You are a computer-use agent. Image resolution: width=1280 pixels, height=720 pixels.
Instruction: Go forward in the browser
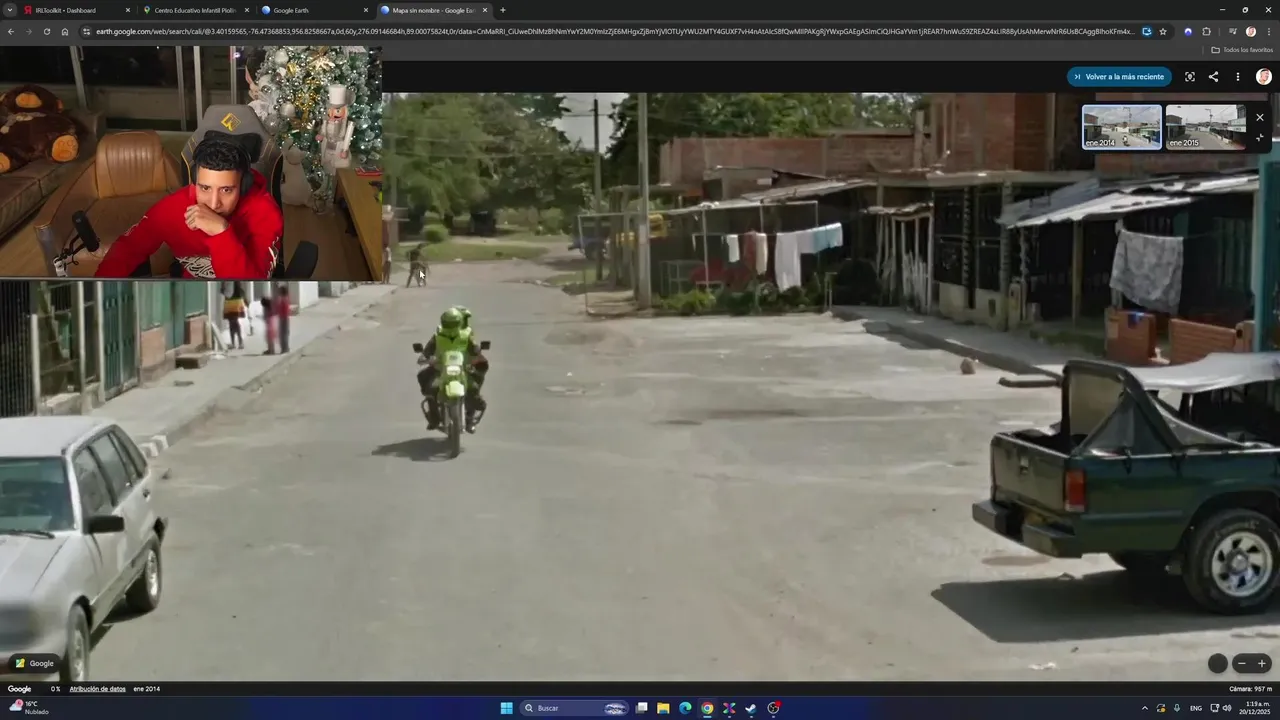(28, 31)
